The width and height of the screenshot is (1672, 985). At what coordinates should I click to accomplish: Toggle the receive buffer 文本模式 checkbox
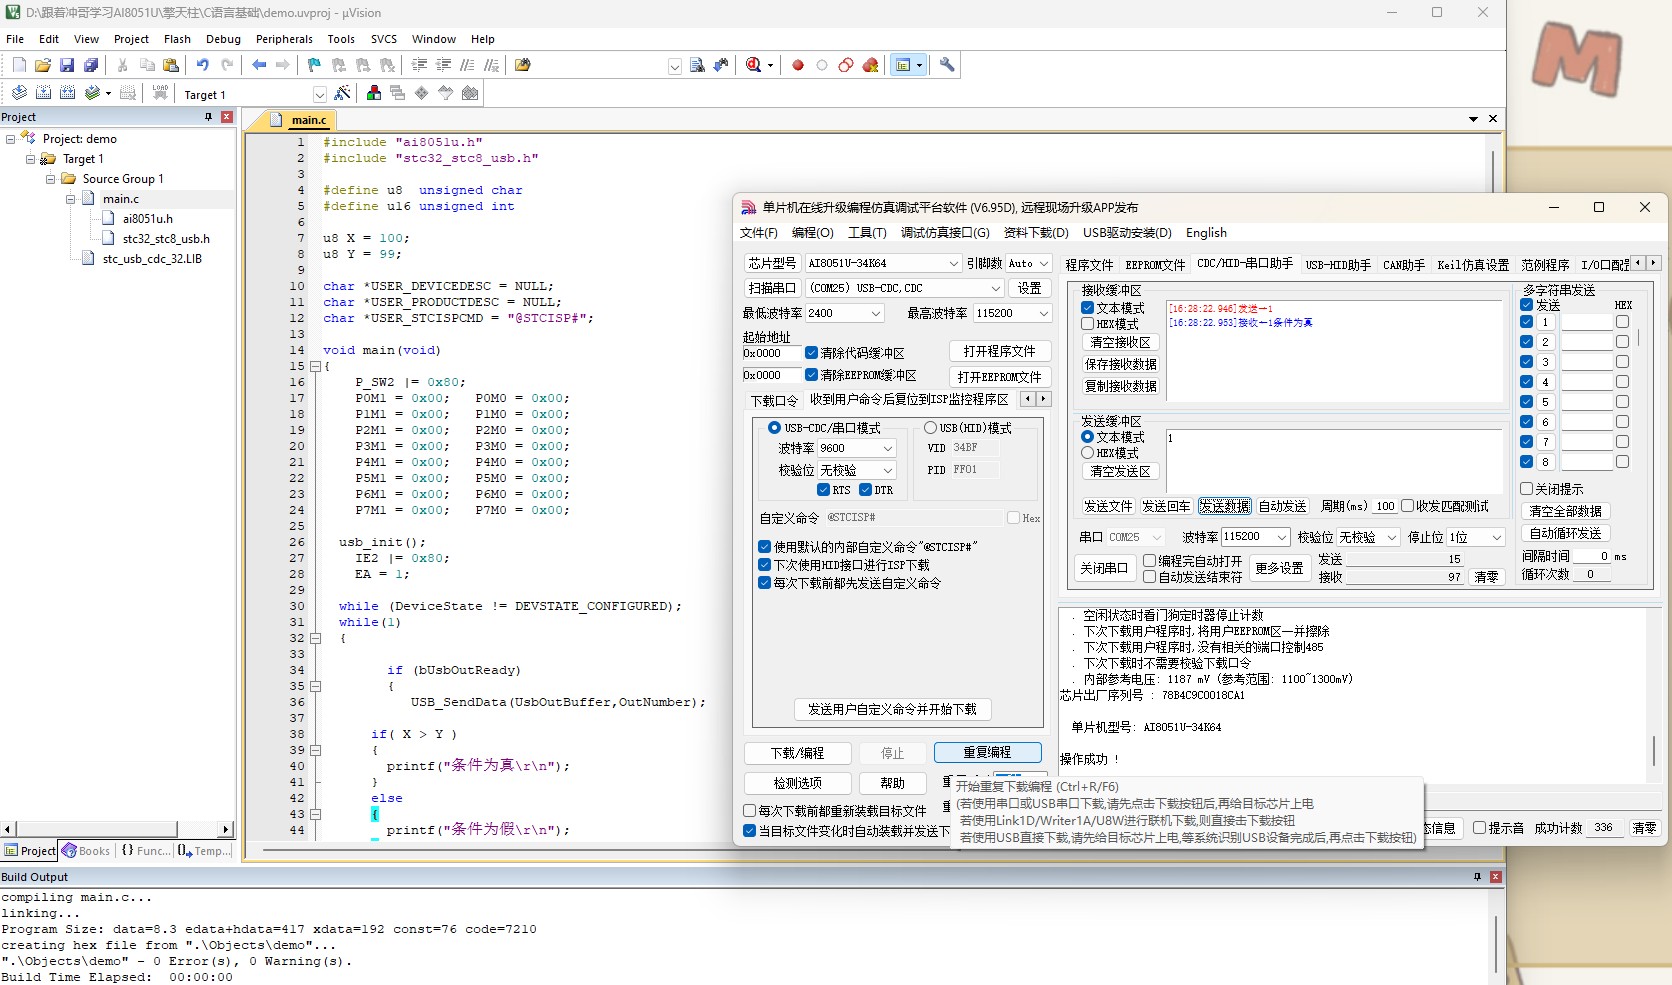1087,308
